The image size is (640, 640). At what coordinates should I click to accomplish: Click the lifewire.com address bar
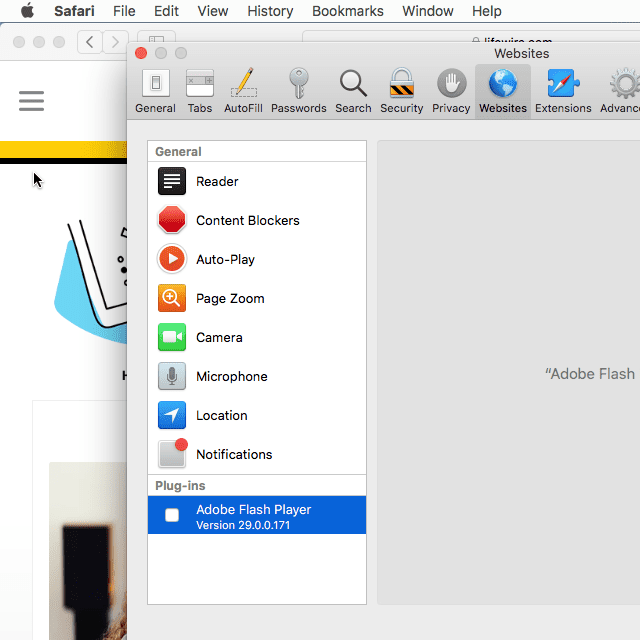tap(471, 37)
